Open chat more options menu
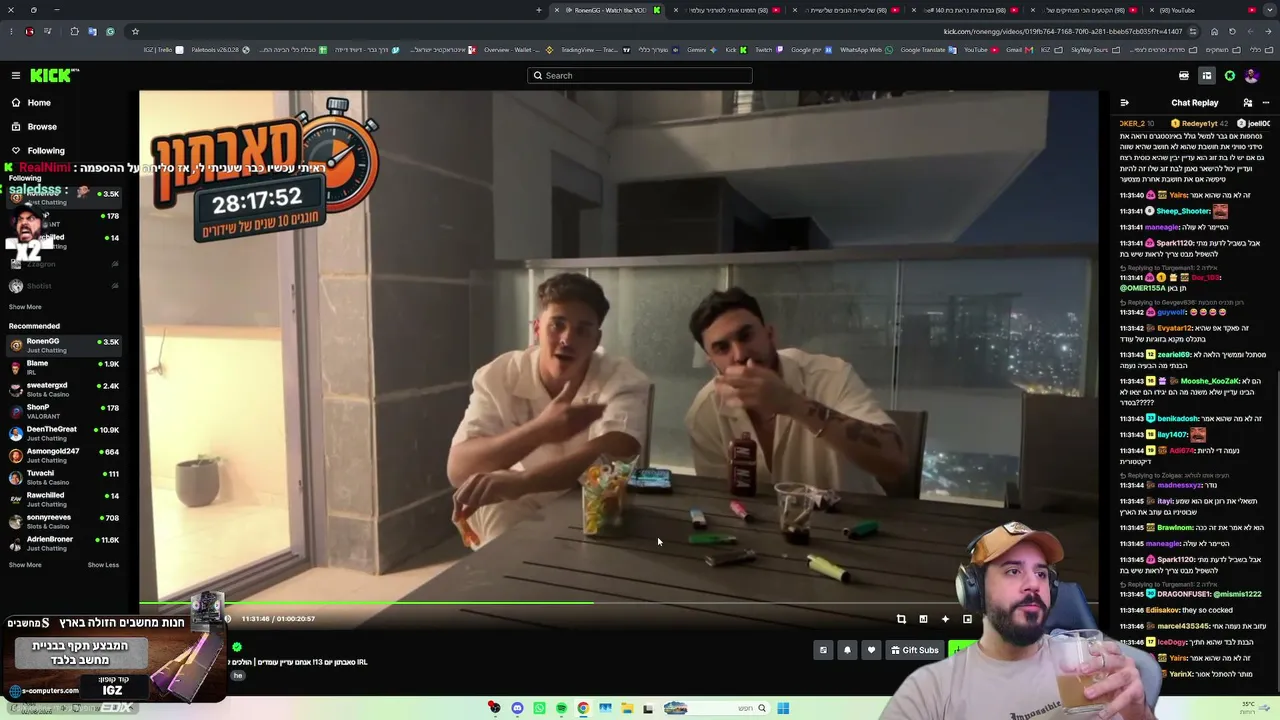 (x=1265, y=103)
